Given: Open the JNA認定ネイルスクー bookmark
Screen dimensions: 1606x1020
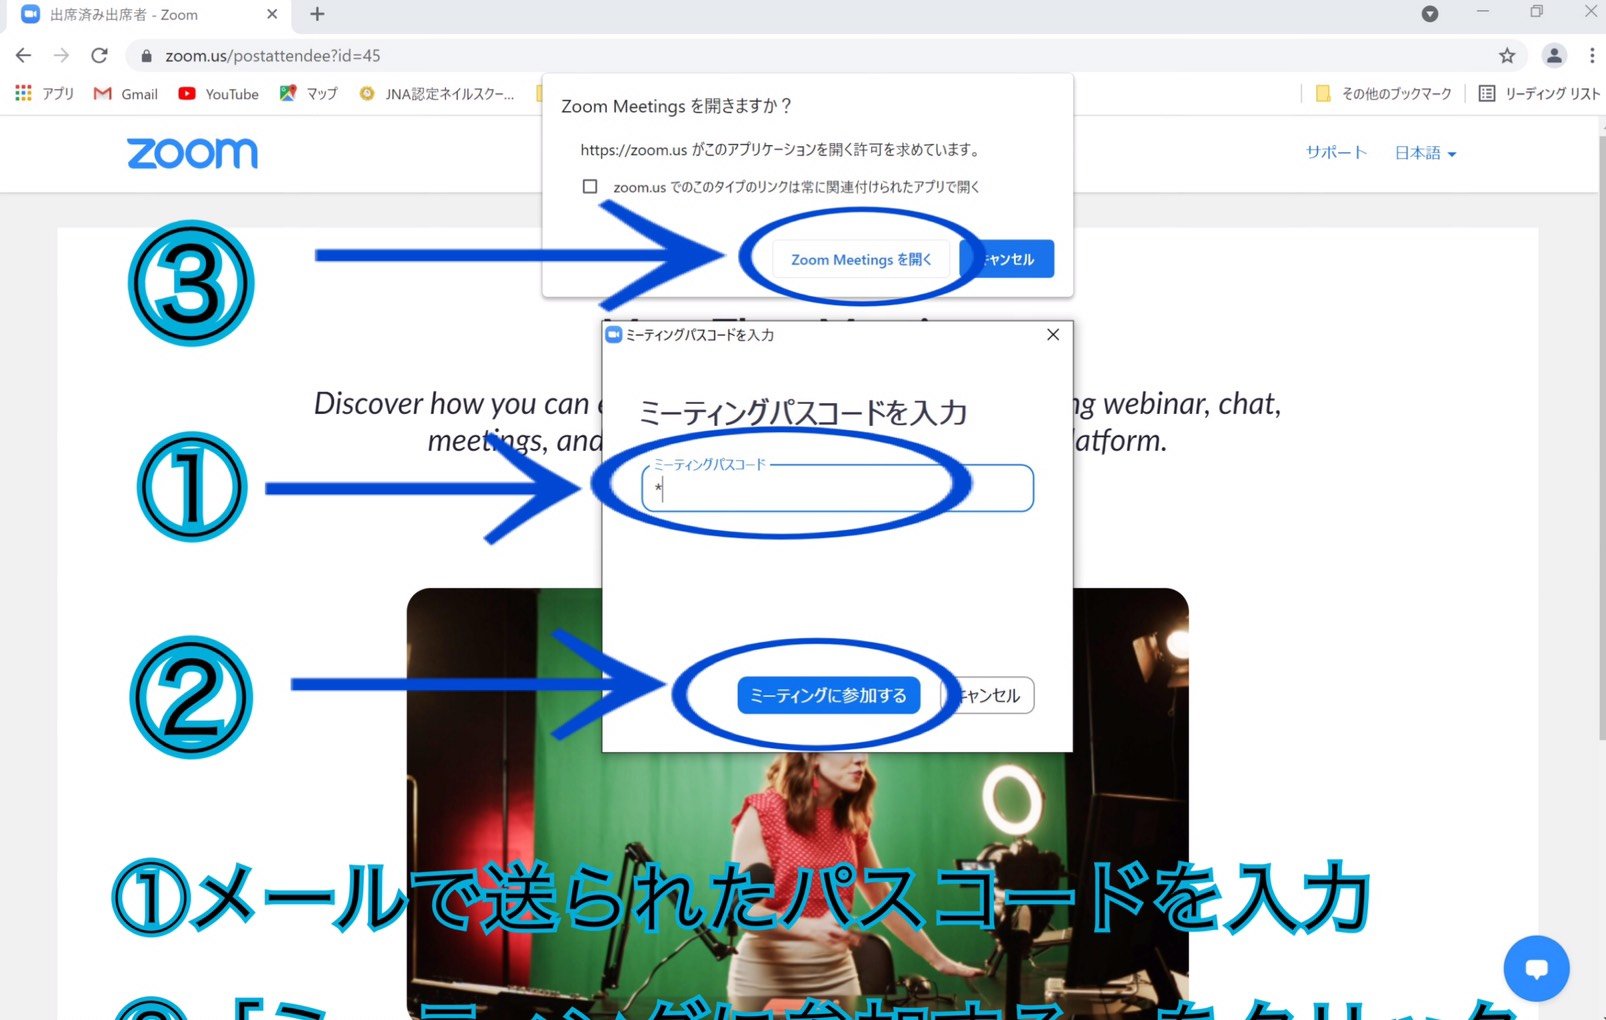Looking at the screenshot, I should pyautogui.click(x=437, y=94).
